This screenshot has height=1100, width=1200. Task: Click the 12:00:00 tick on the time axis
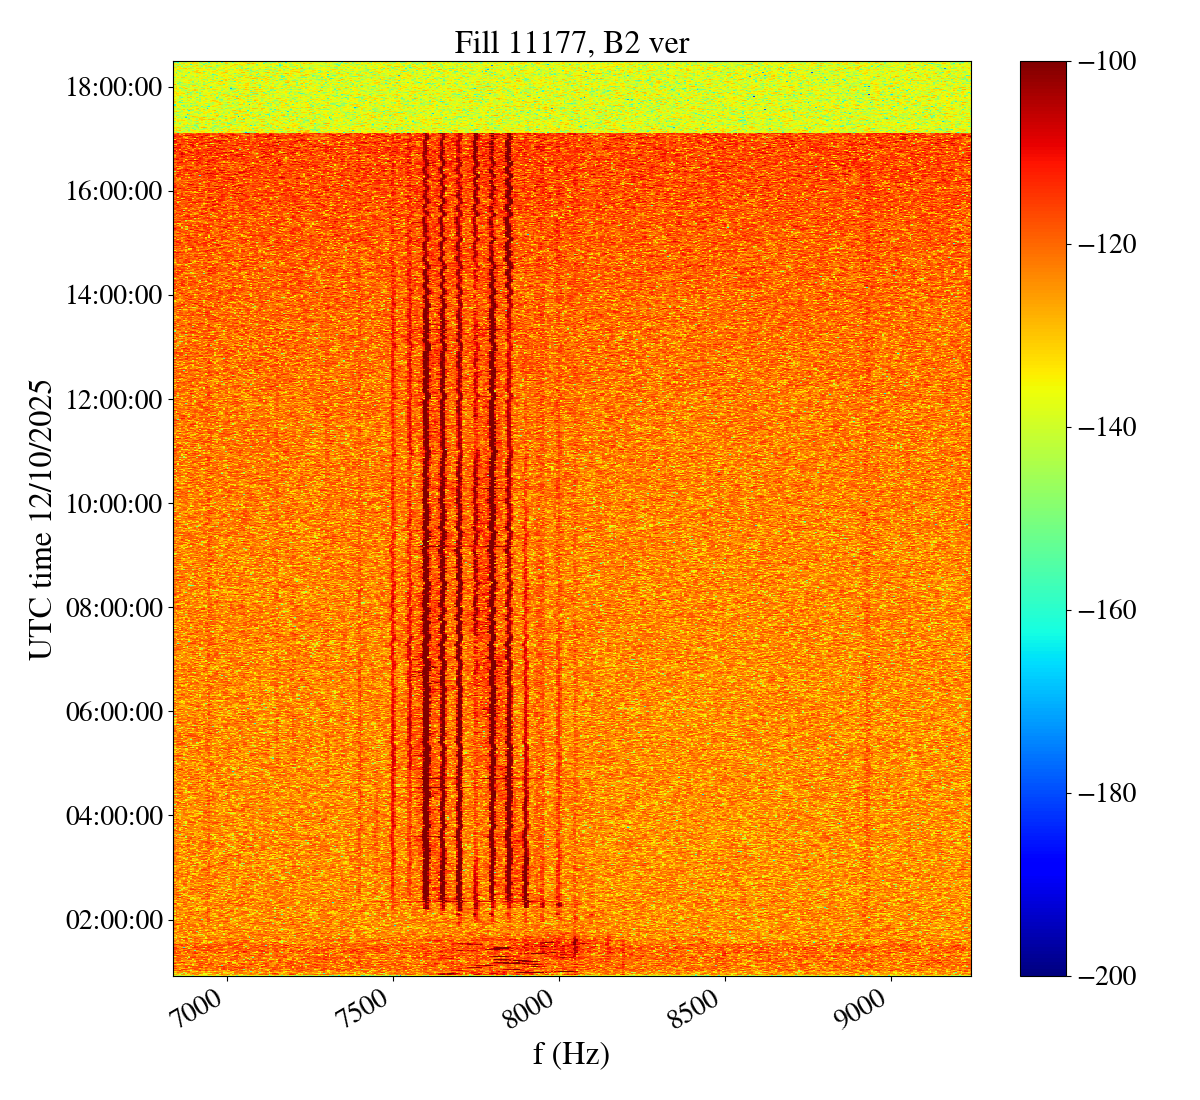pyautogui.click(x=113, y=399)
